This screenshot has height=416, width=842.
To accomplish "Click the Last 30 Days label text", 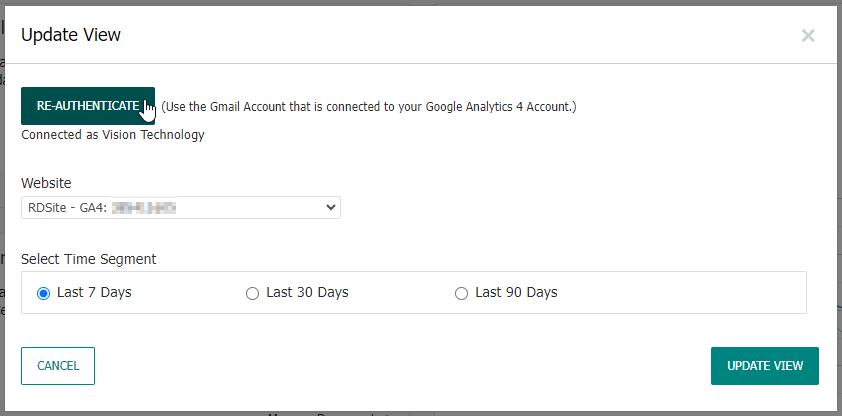I will tap(307, 293).
